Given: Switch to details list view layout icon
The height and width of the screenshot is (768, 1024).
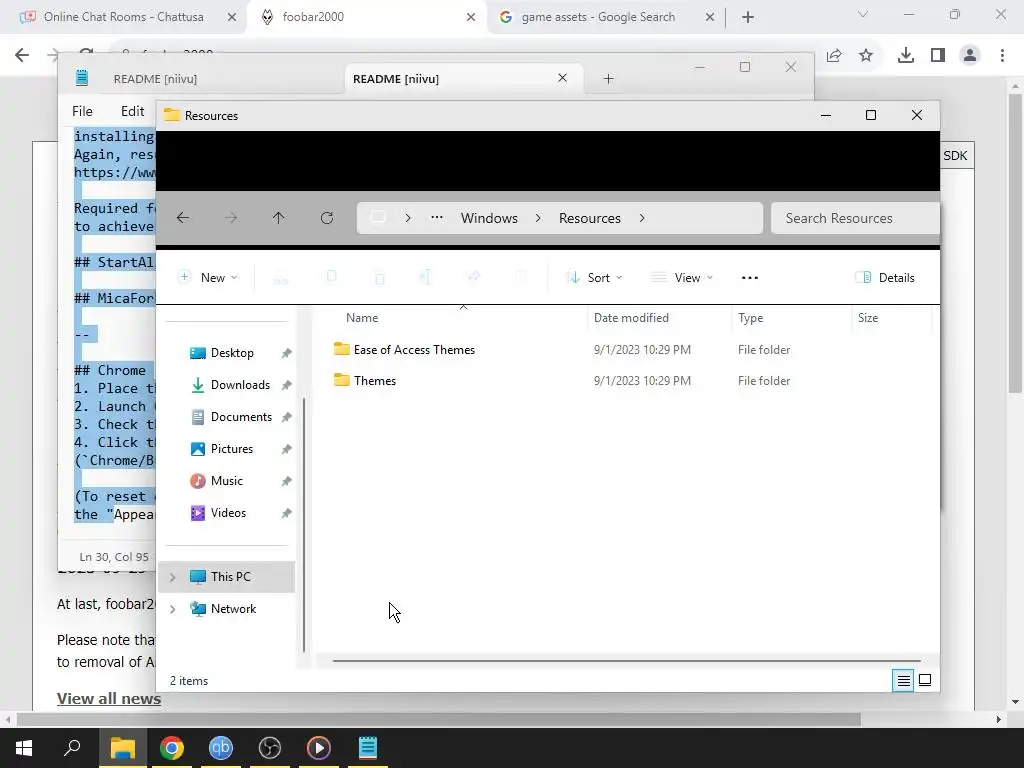Looking at the screenshot, I should click(903, 680).
